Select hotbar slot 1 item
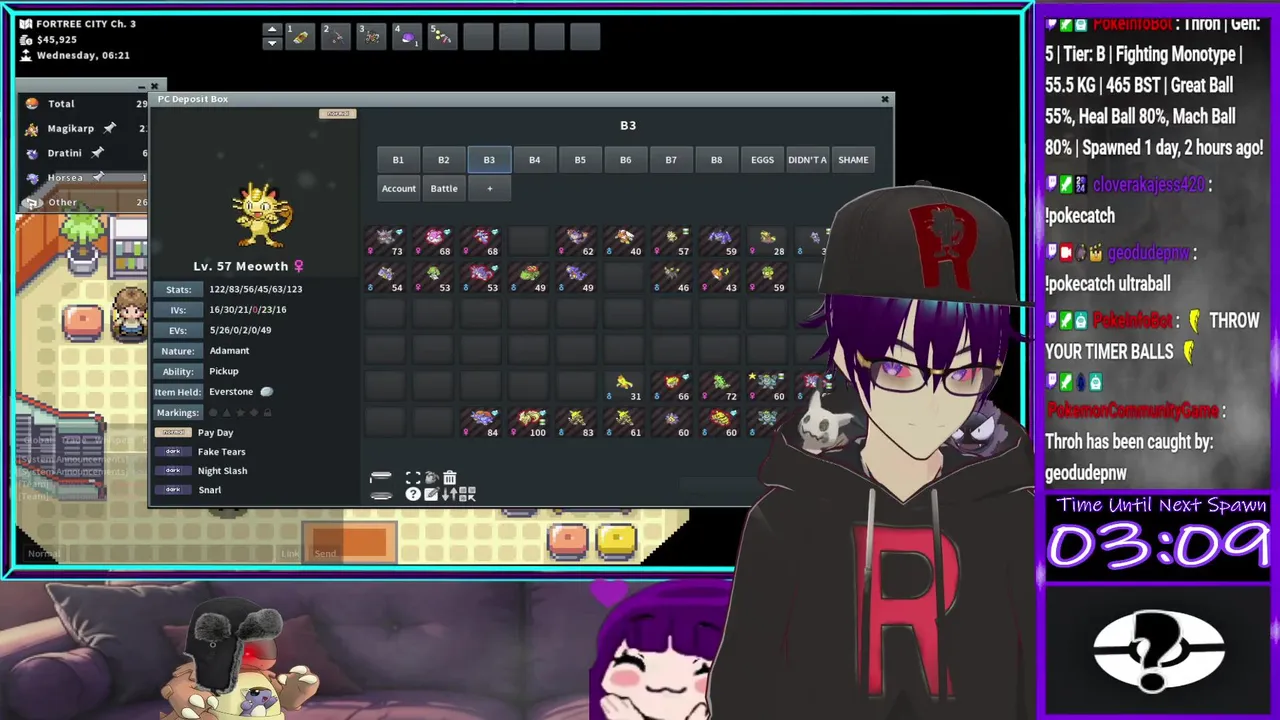This screenshot has width=1280, height=720. tap(299, 37)
